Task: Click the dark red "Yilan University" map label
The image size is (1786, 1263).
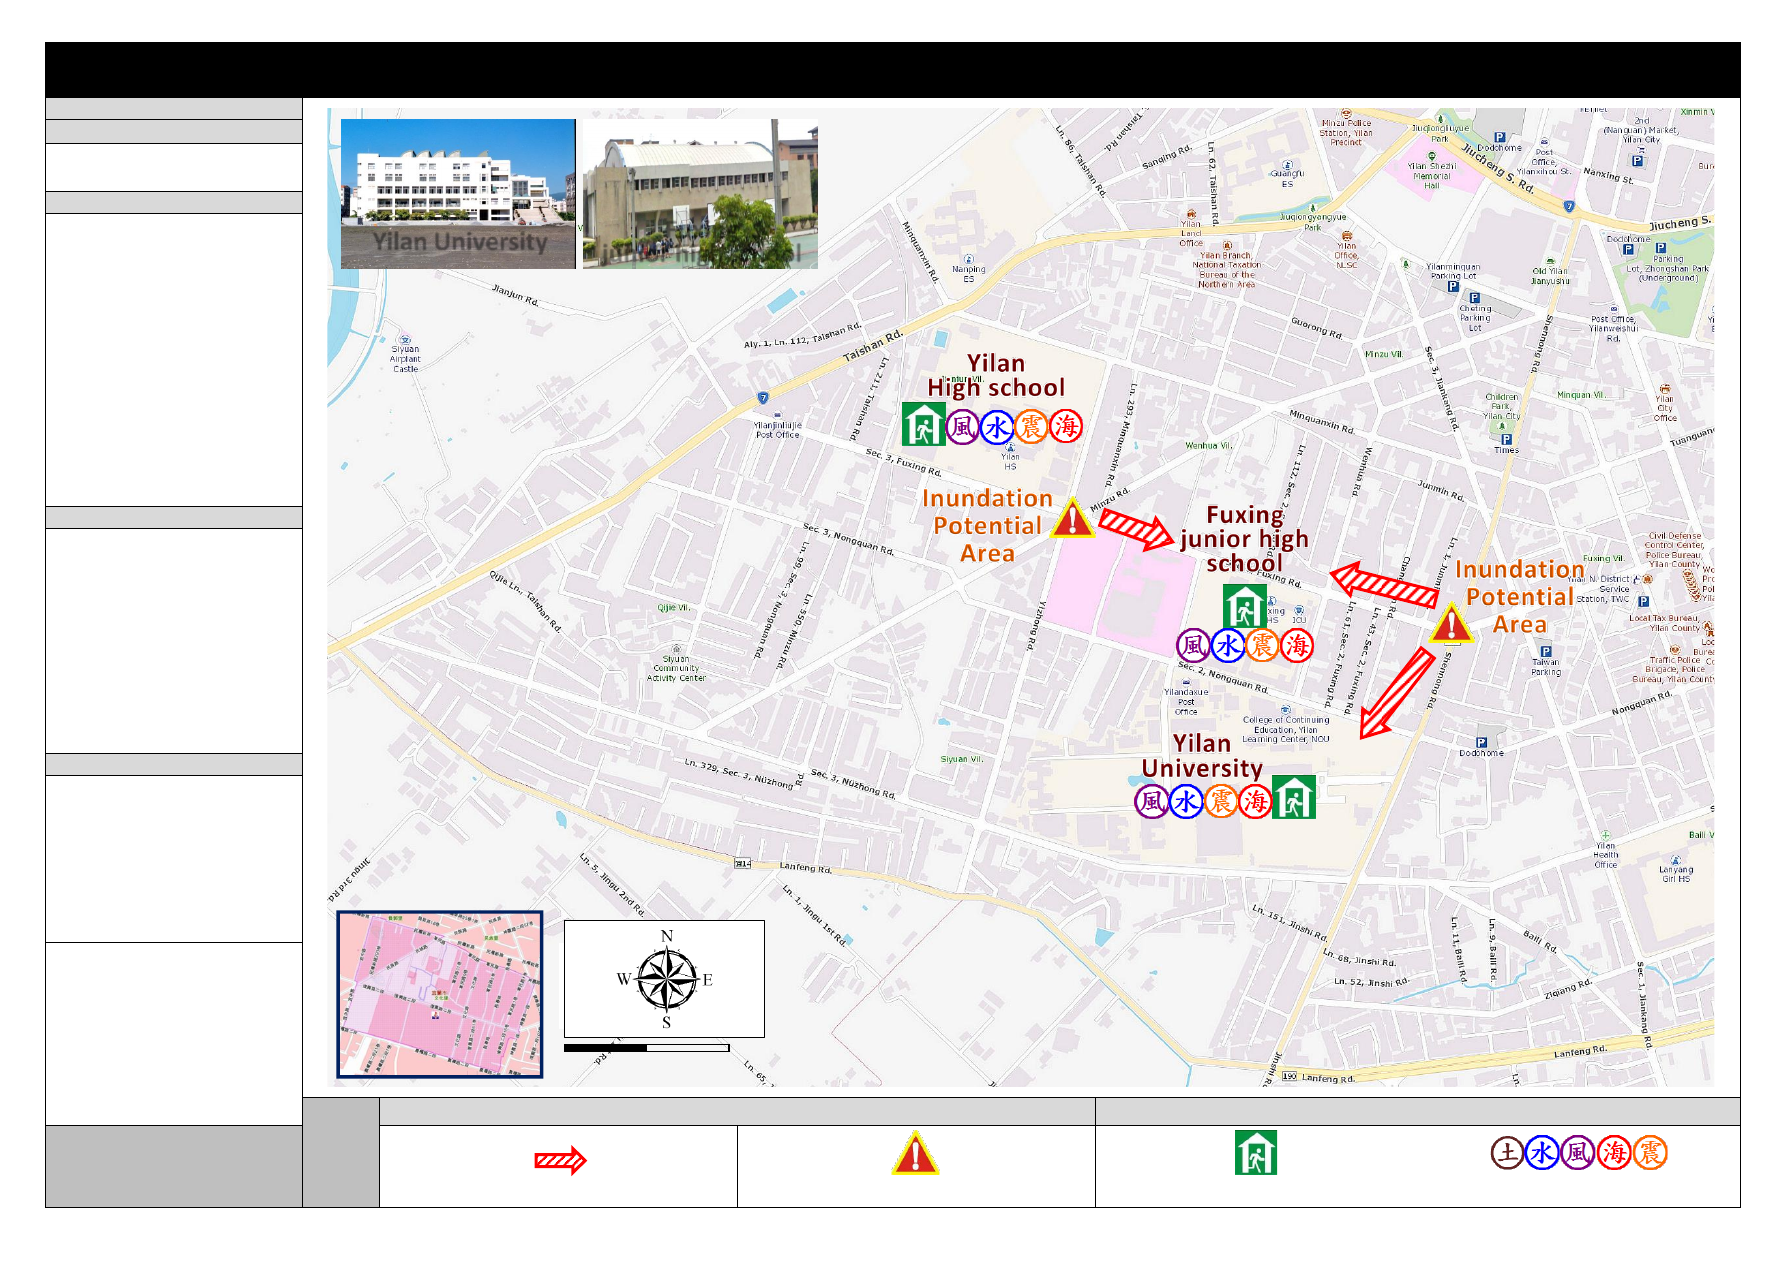Action: (1202, 756)
